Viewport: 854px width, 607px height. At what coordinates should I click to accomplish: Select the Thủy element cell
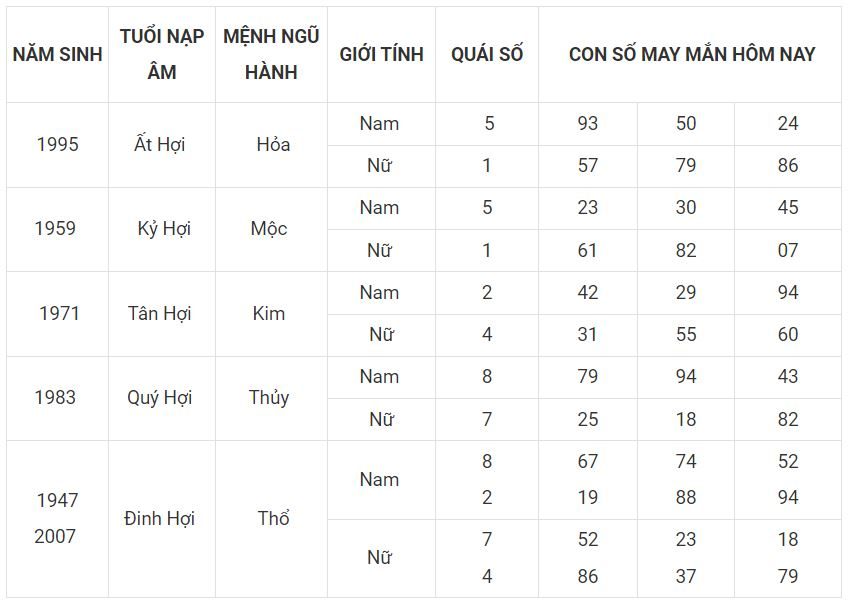click(269, 397)
